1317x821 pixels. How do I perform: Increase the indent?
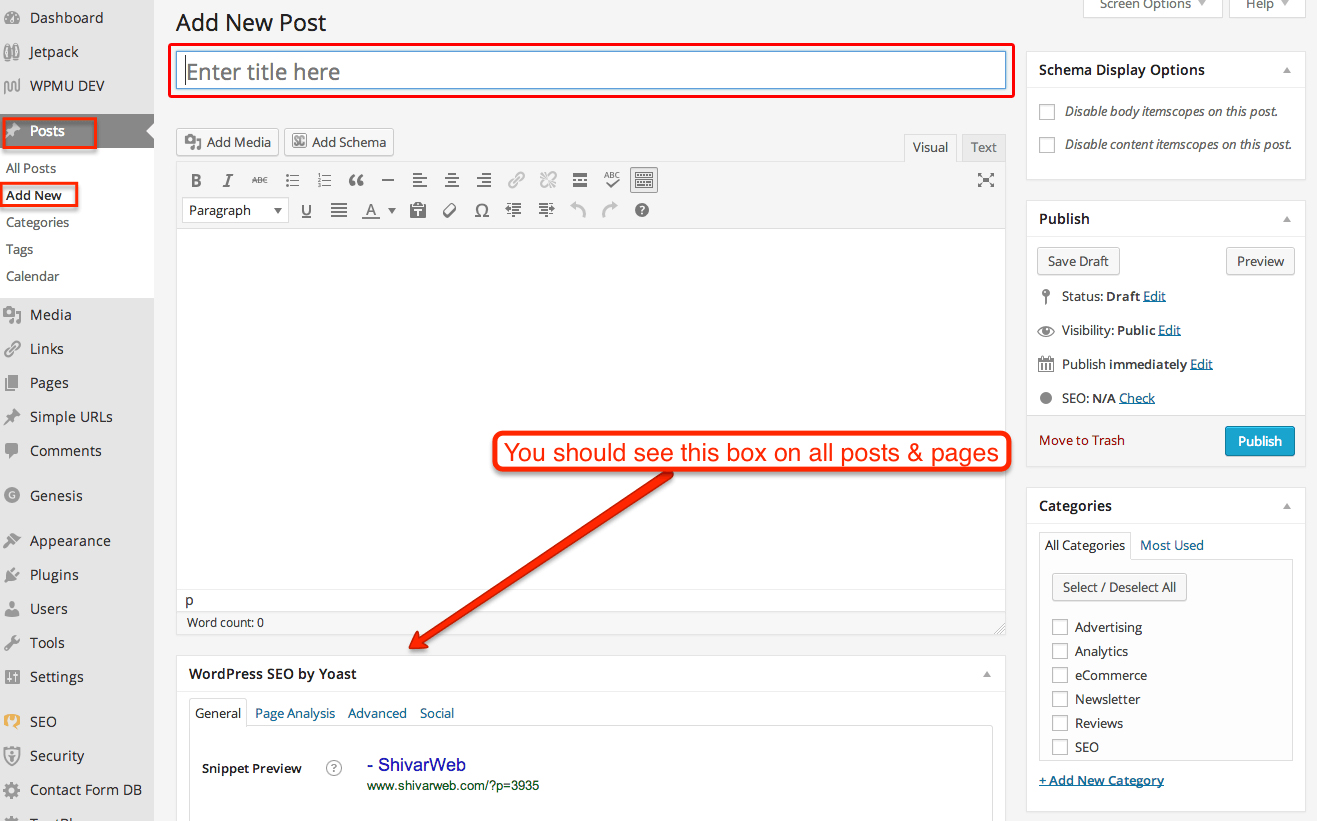coord(546,210)
